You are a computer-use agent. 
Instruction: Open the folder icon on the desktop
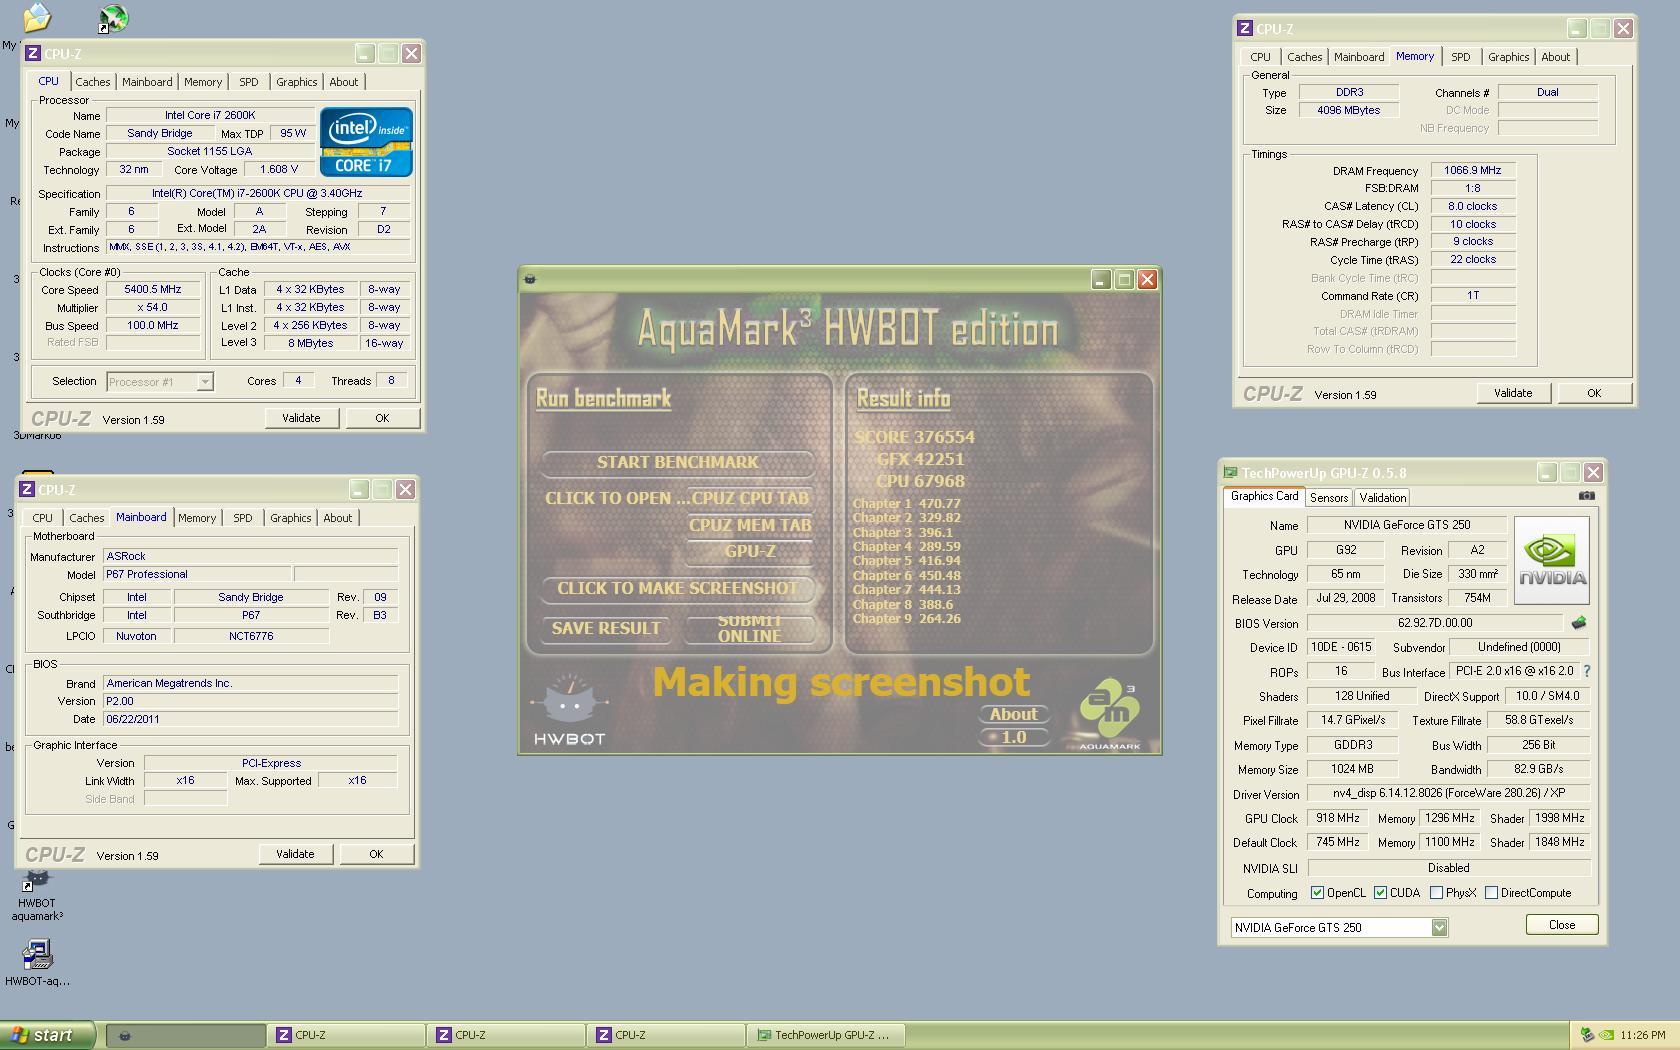[x=37, y=17]
